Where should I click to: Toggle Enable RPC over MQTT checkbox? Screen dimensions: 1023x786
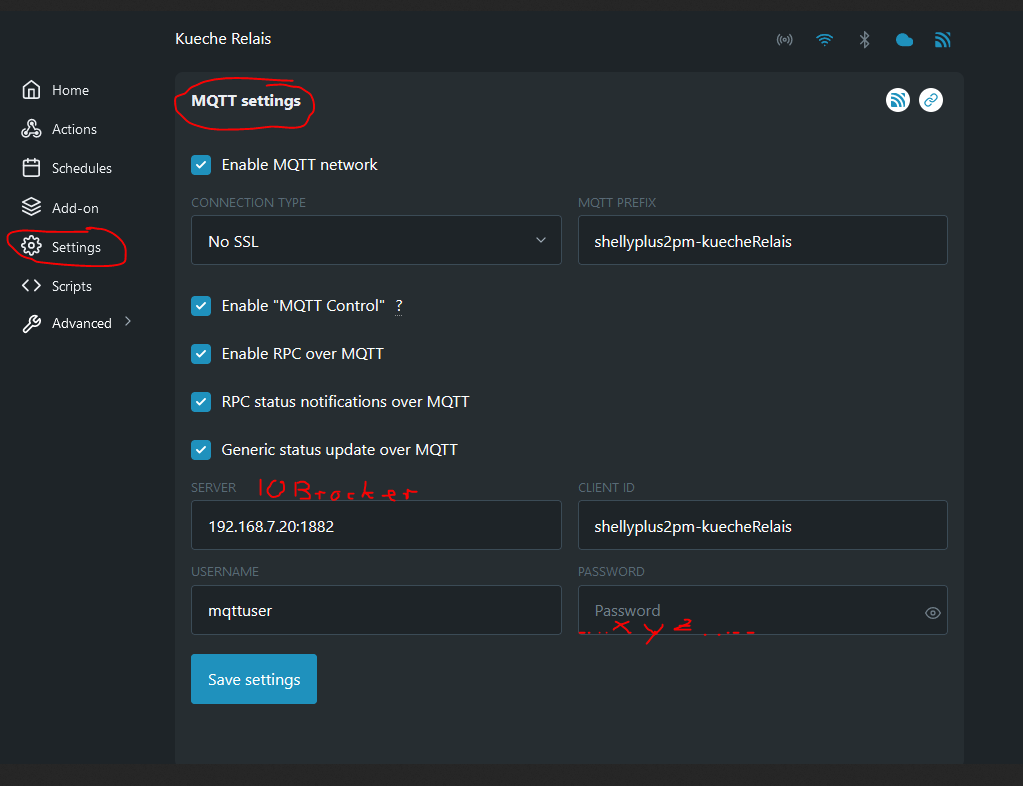point(201,354)
